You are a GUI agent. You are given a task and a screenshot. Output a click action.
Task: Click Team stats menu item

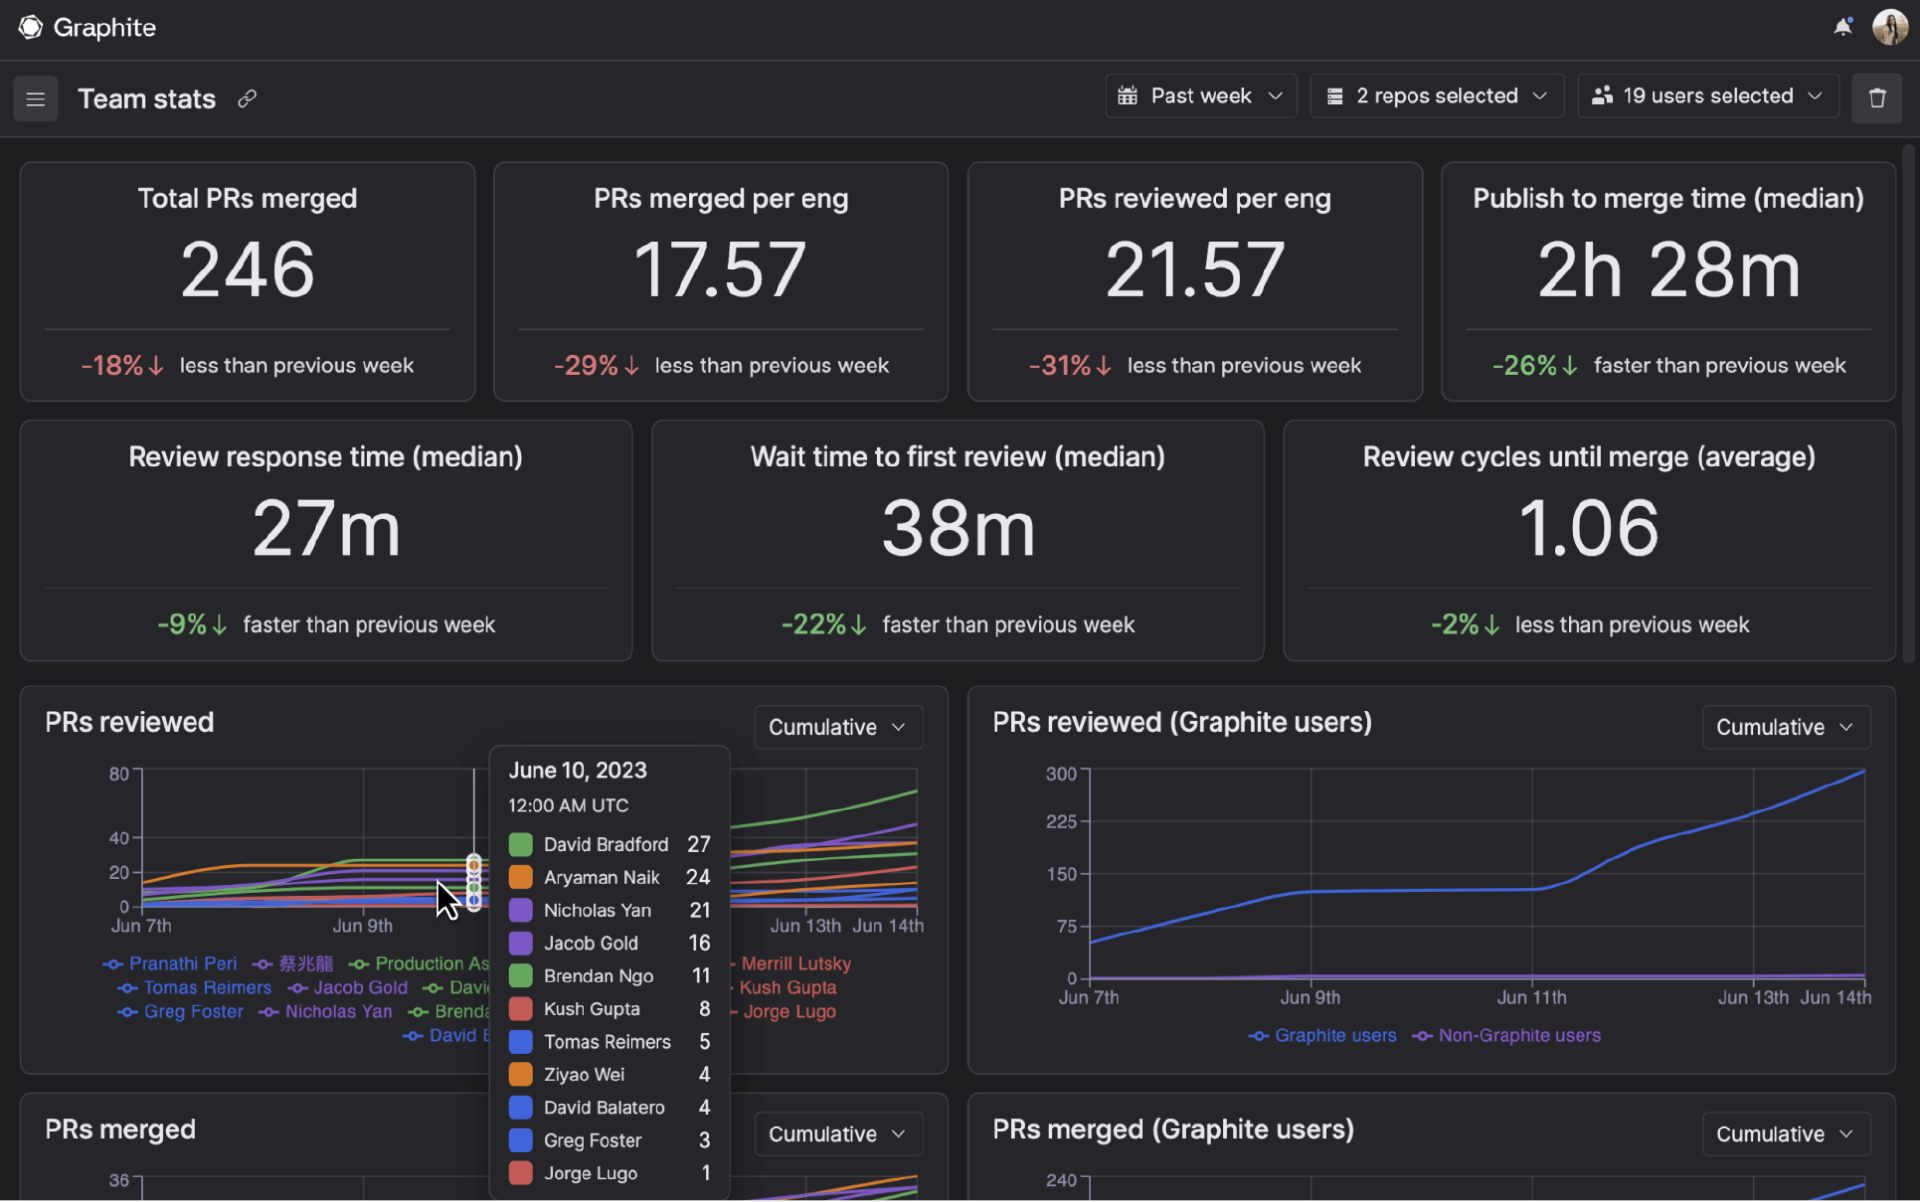tap(147, 98)
